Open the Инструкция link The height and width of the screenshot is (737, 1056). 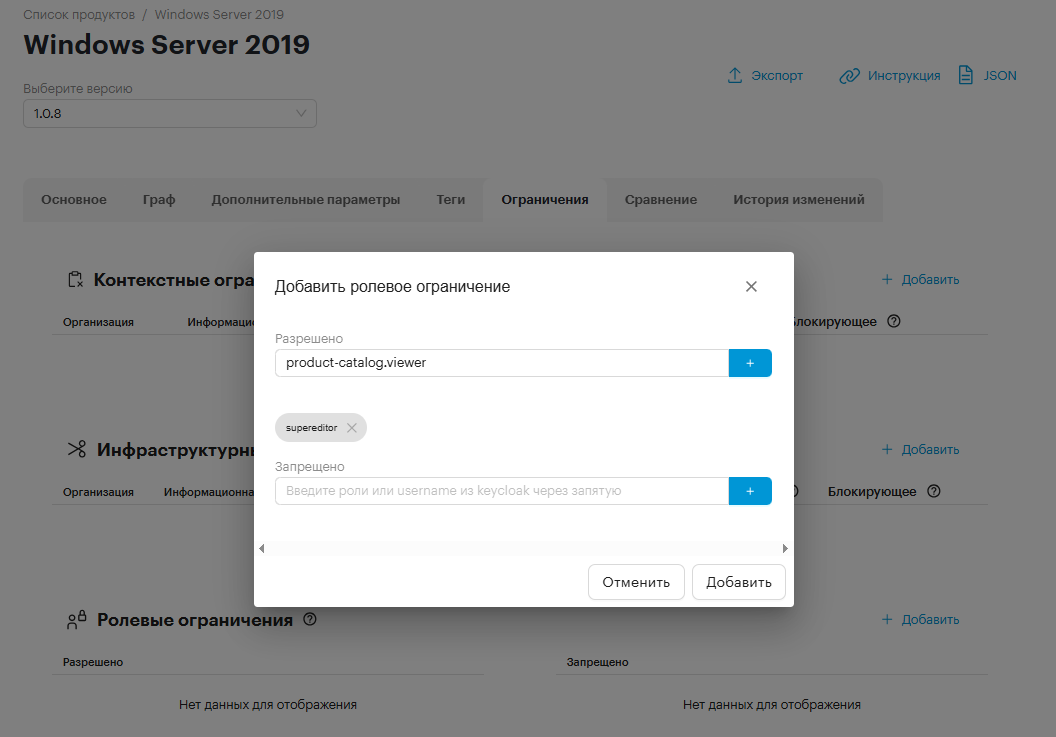click(904, 75)
